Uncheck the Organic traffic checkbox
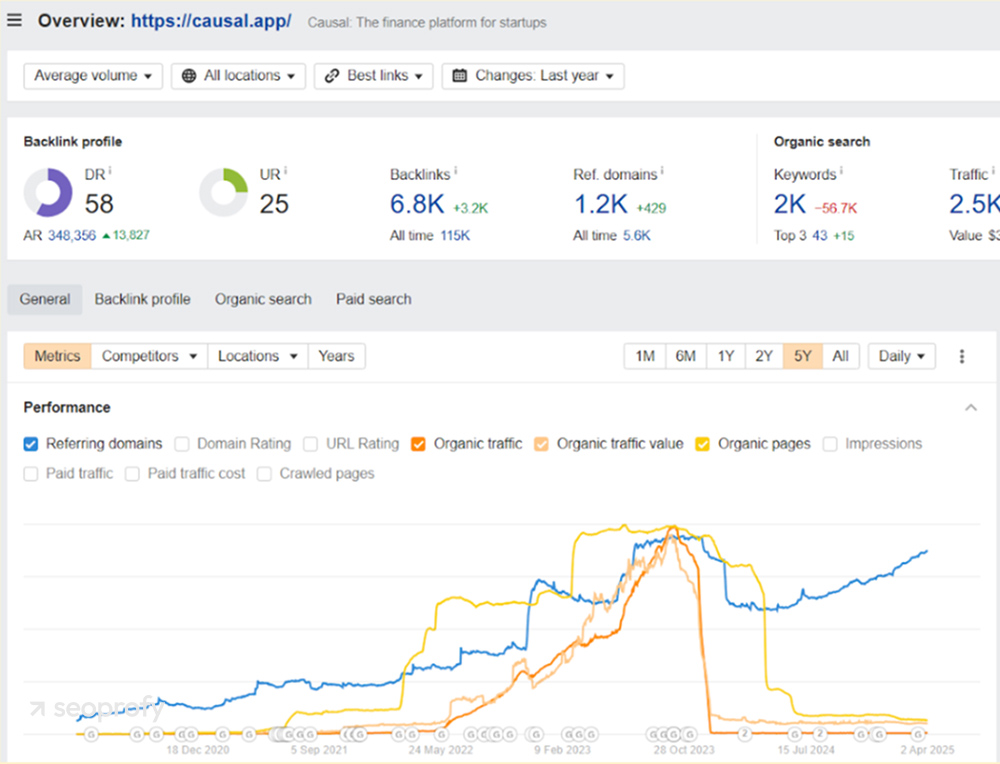The height and width of the screenshot is (764, 1000). (418, 444)
